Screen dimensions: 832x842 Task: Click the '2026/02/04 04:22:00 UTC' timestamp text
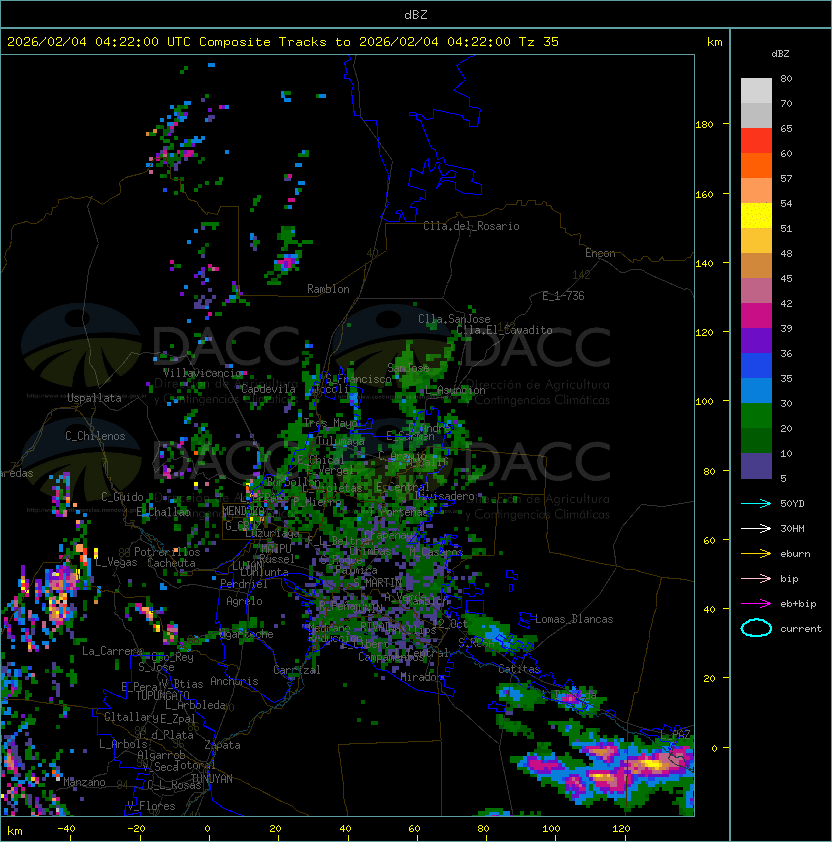[98, 42]
